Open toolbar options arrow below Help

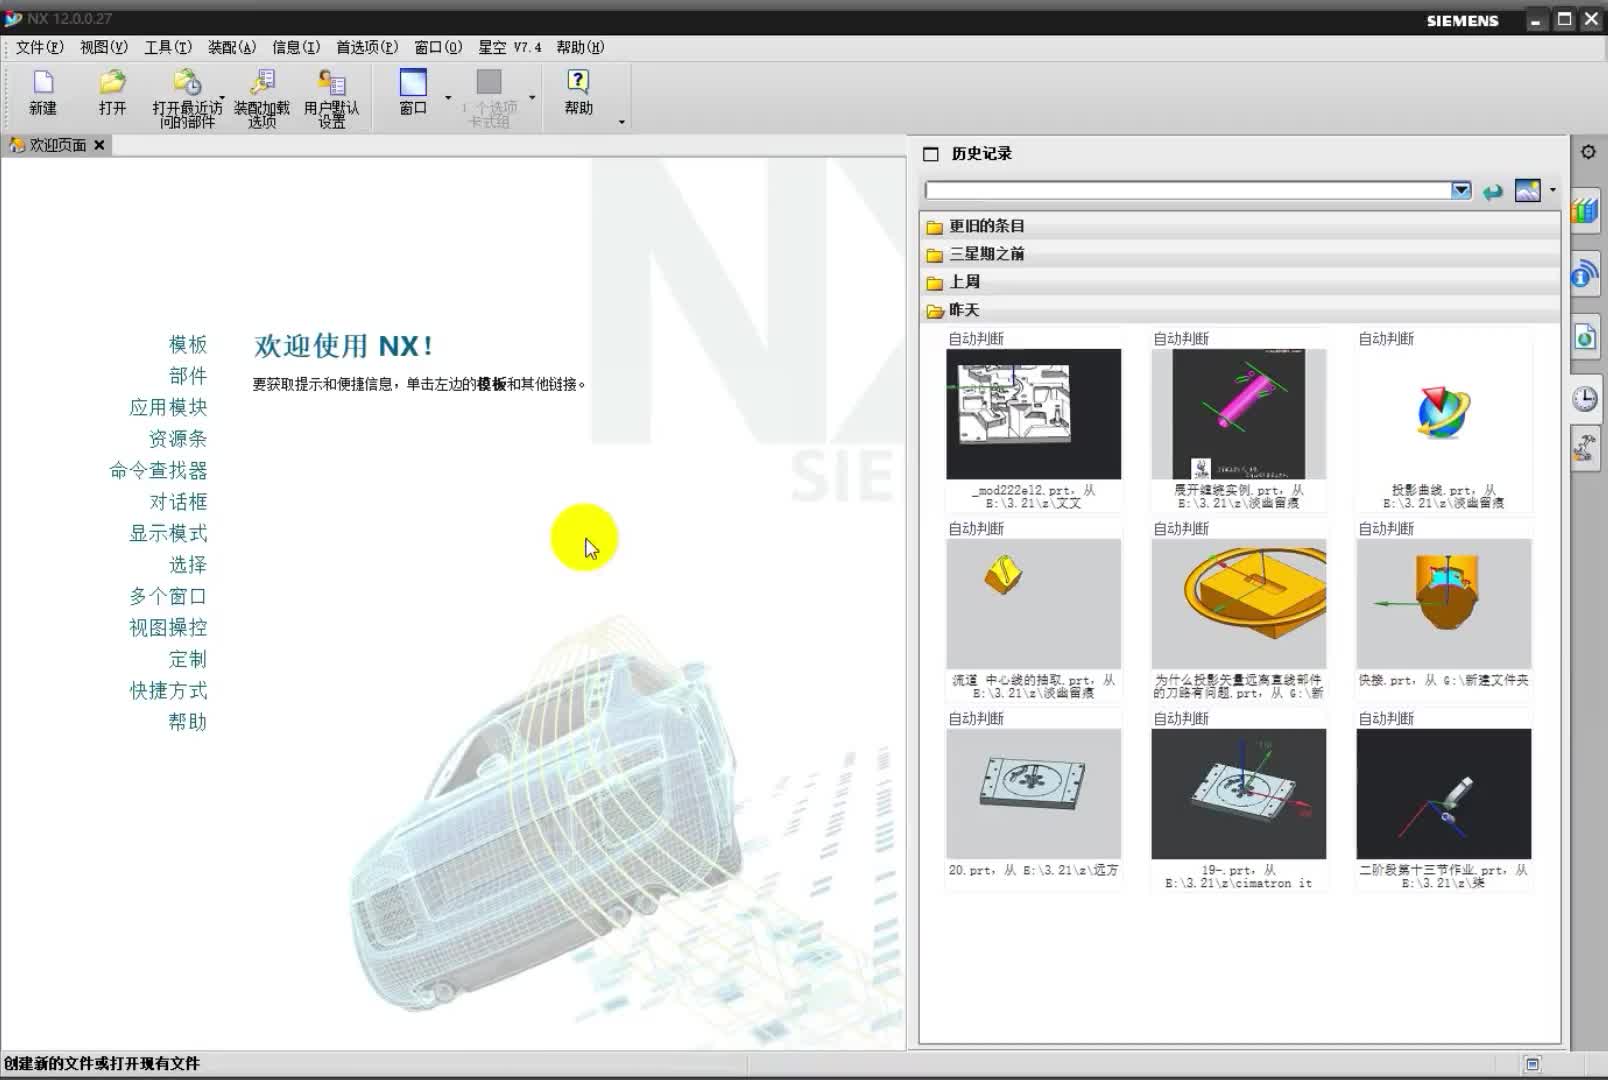tap(622, 122)
